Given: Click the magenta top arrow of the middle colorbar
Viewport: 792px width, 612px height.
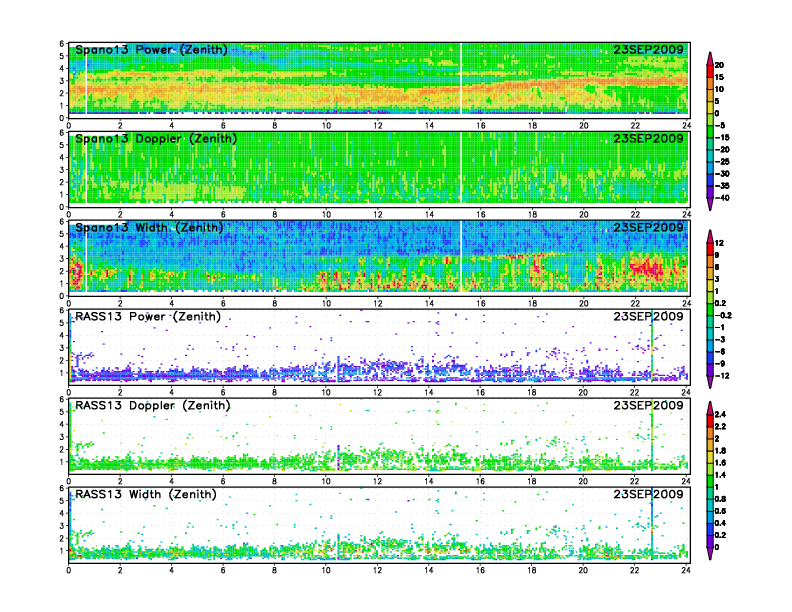Looking at the screenshot, I should [710, 236].
